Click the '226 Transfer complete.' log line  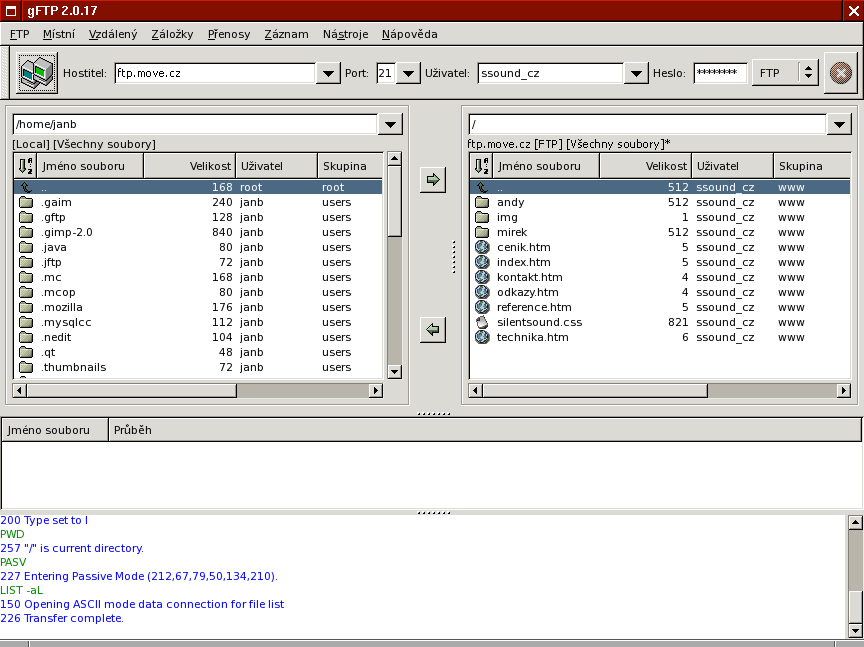pyautogui.click(x=62, y=618)
